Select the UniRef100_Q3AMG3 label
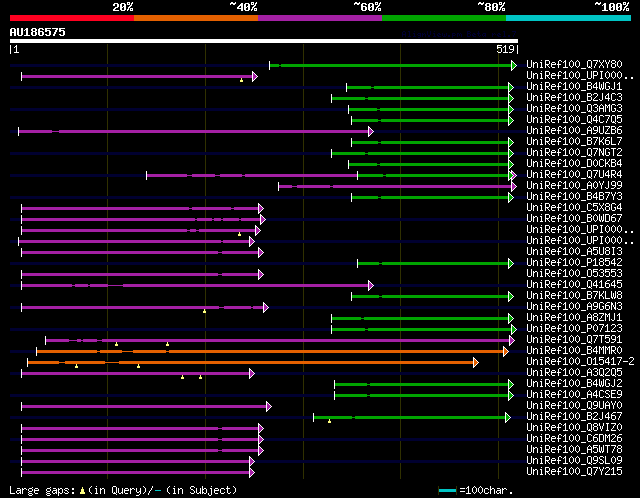The image size is (640, 498). coord(574,109)
